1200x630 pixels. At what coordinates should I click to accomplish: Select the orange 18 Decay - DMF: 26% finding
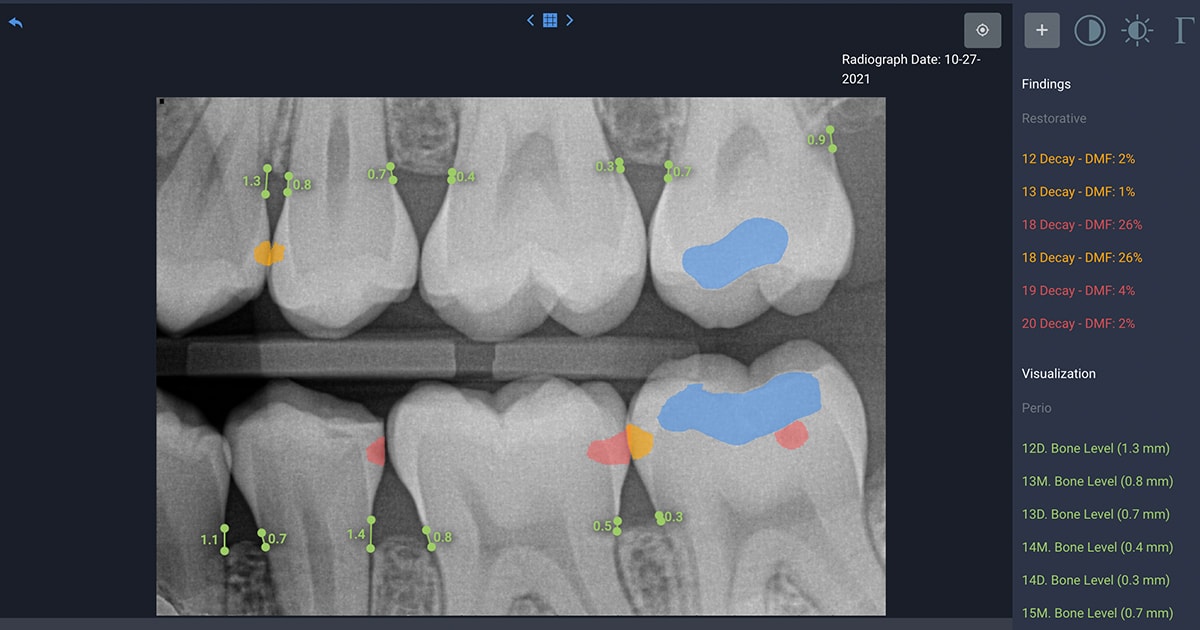tap(1082, 258)
